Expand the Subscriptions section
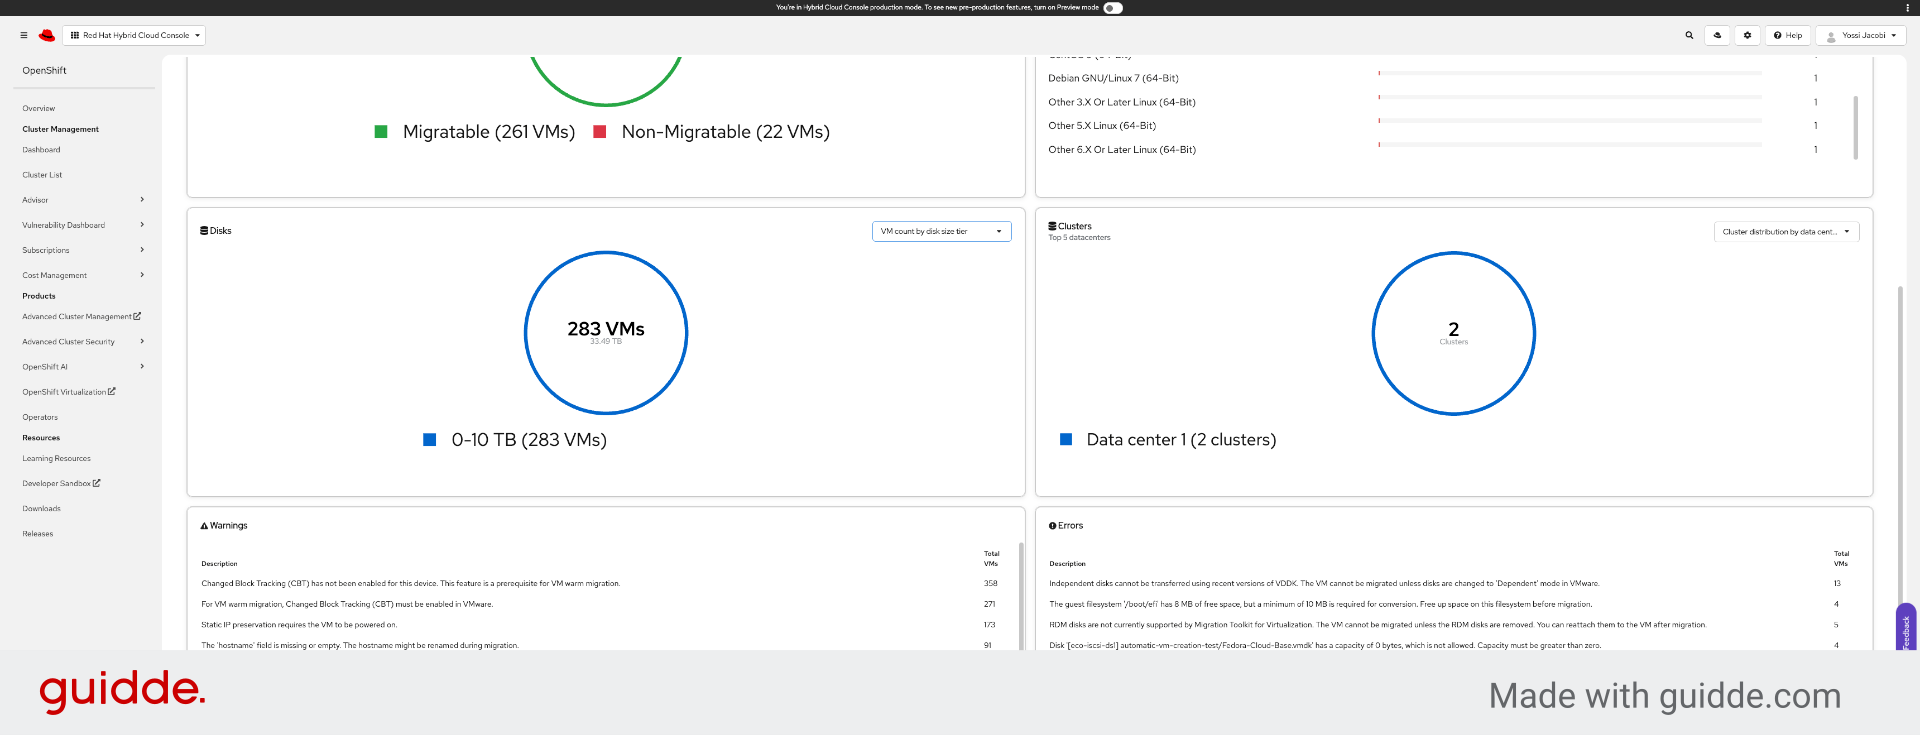 tap(83, 250)
